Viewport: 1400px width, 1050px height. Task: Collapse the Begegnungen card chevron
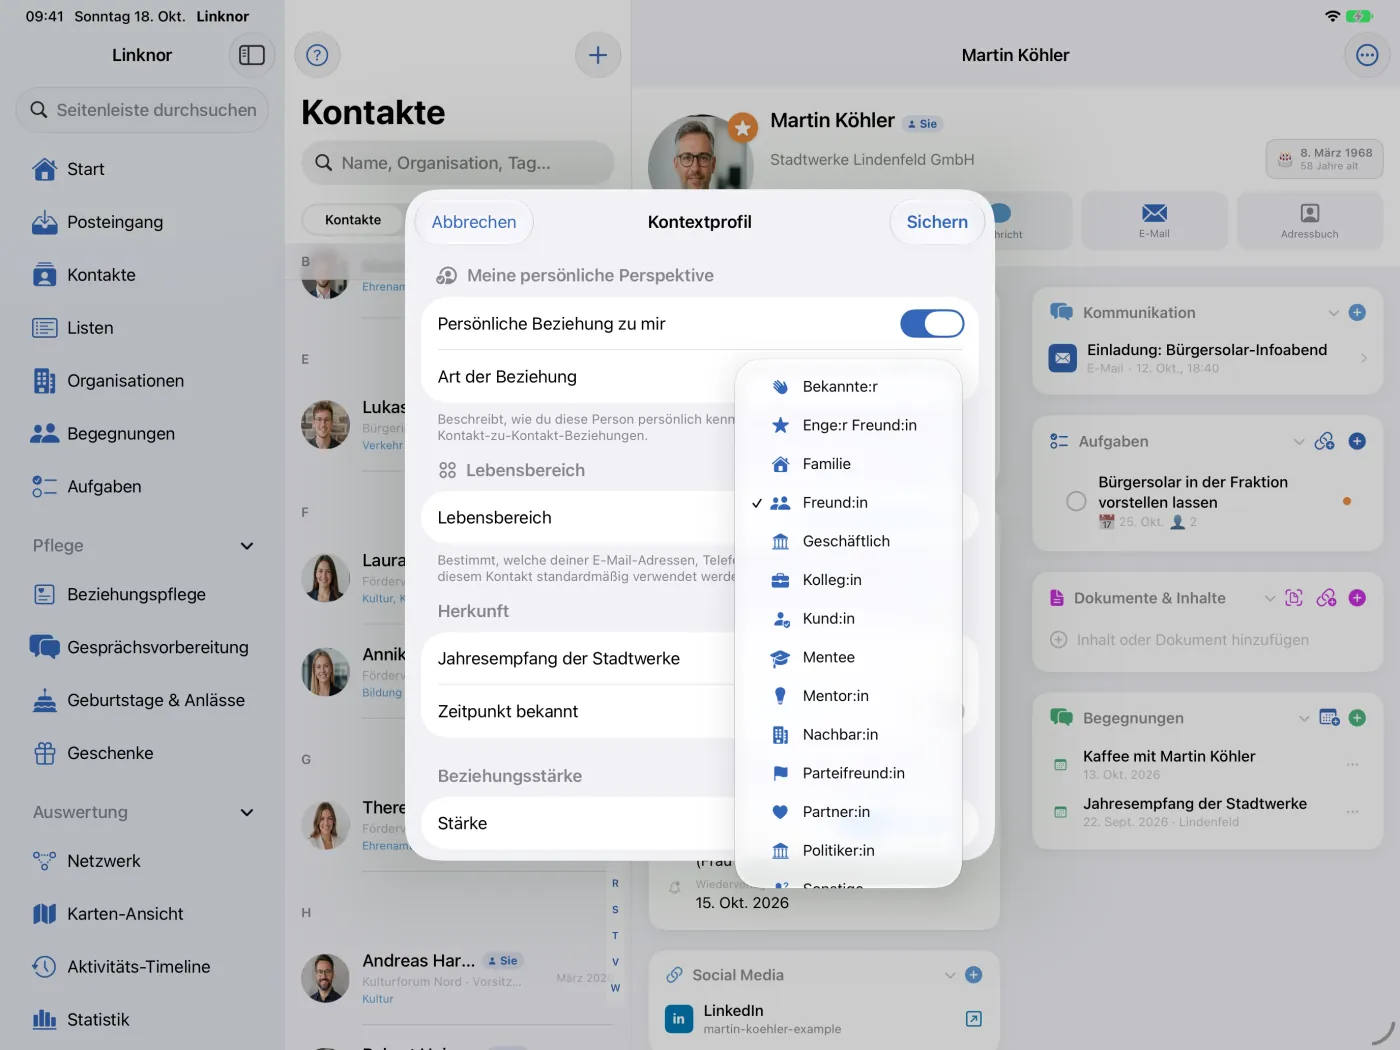(1303, 718)
